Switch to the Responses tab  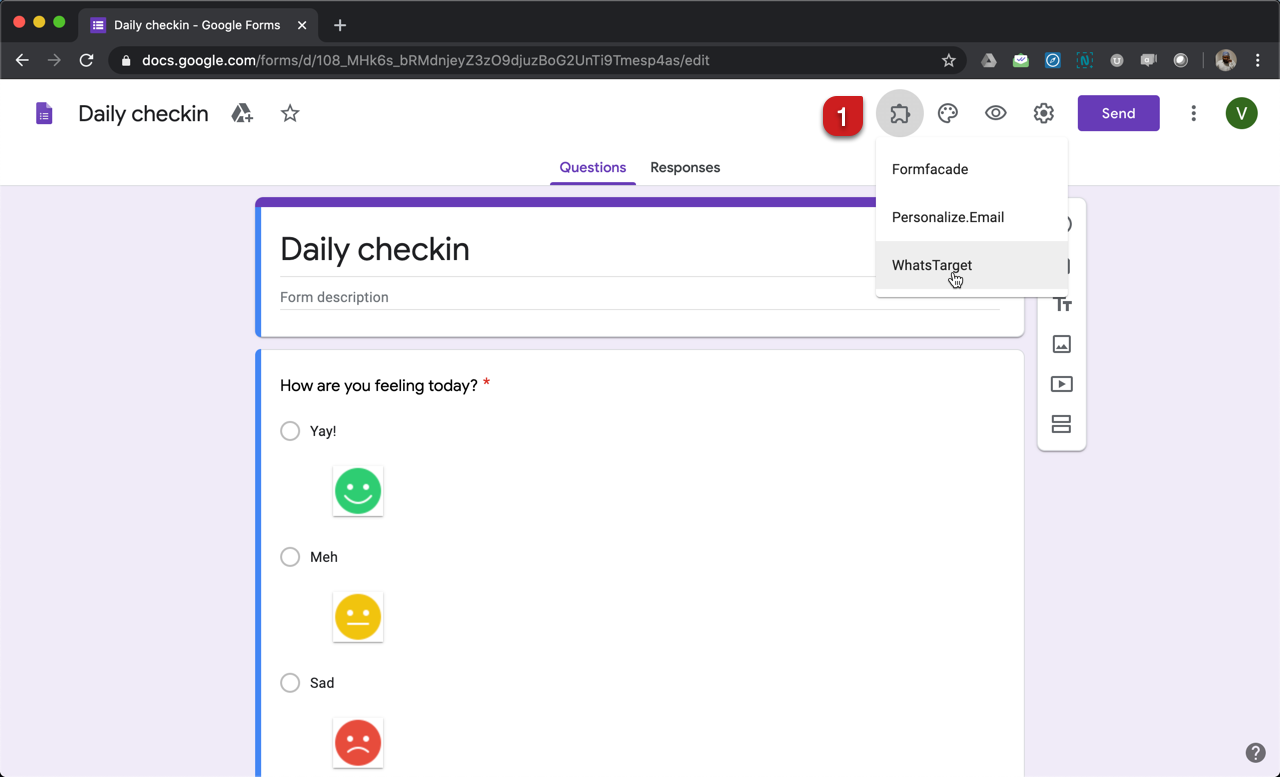(685, 168)
